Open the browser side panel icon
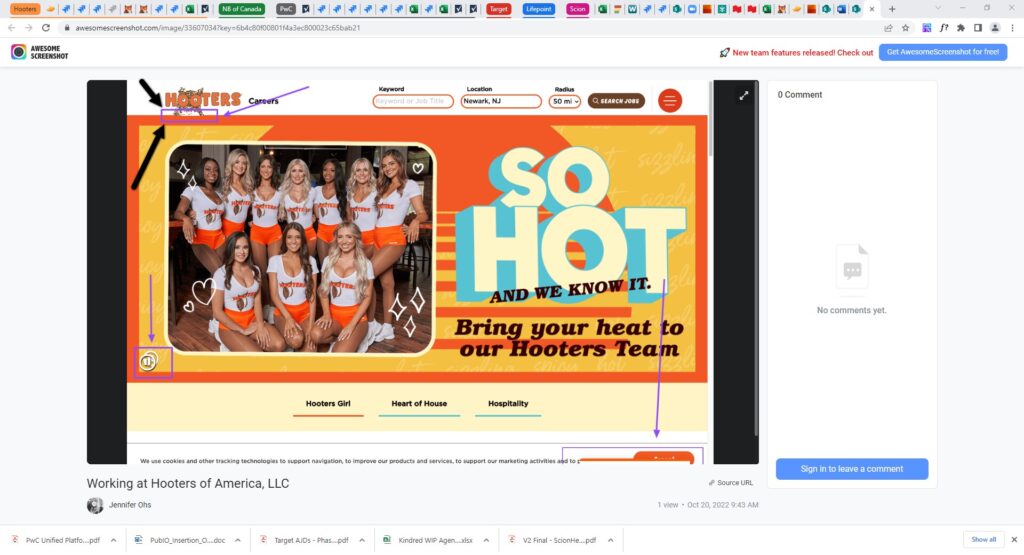This screenshot has height=555, width=1024. pos(978,28)
